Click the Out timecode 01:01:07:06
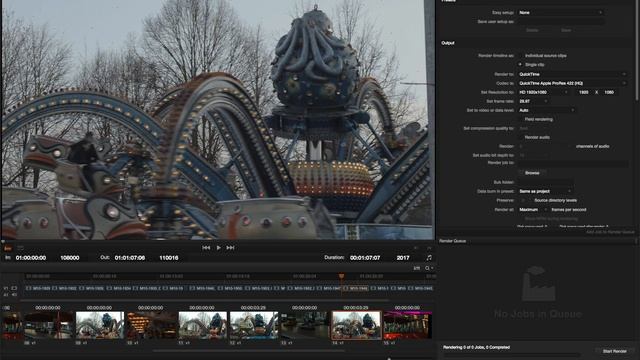Viewport: 640px width, 360px height. [130, 258]
